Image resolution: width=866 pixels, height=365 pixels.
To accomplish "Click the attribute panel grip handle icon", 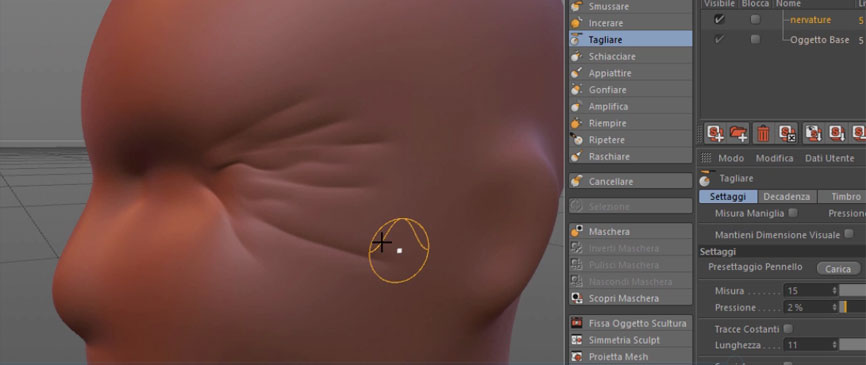I will click(x=706, y=158).
